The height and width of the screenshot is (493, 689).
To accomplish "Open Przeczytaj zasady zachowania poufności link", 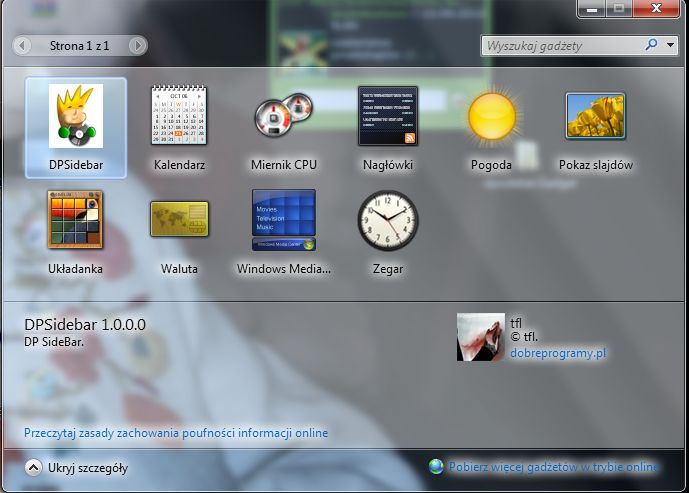I will tap(176, 433).
